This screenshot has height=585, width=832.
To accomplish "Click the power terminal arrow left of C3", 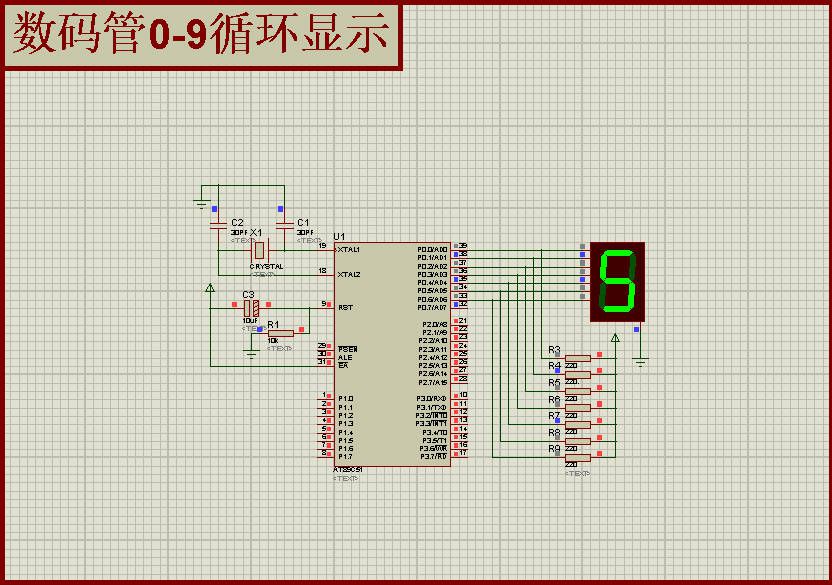I will coord(210,288).
